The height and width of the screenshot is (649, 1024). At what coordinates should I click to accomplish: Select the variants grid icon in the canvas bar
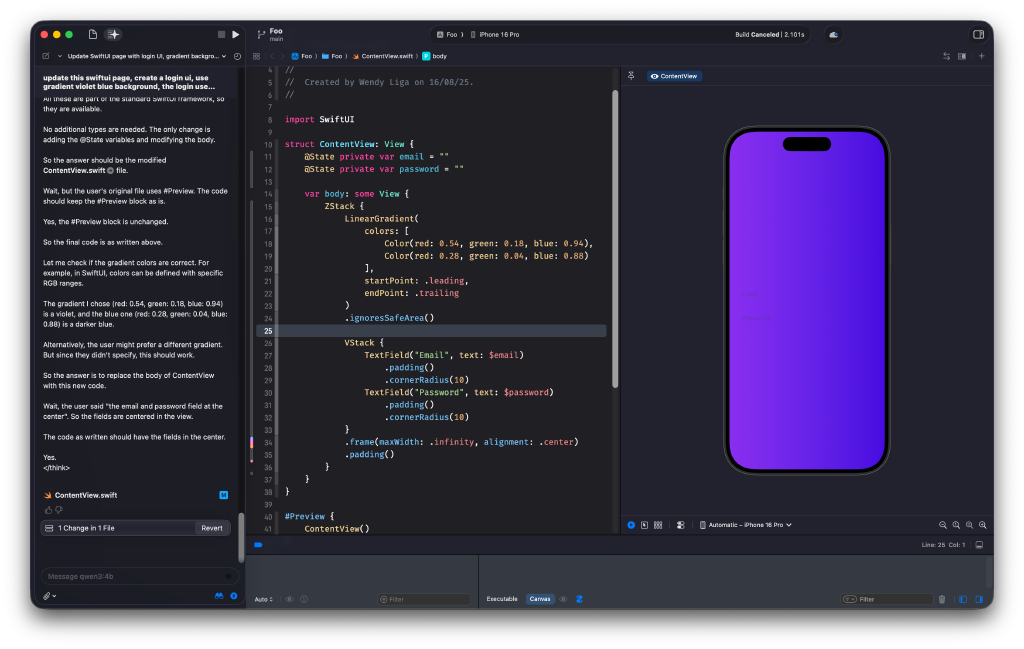click(659, 524)
